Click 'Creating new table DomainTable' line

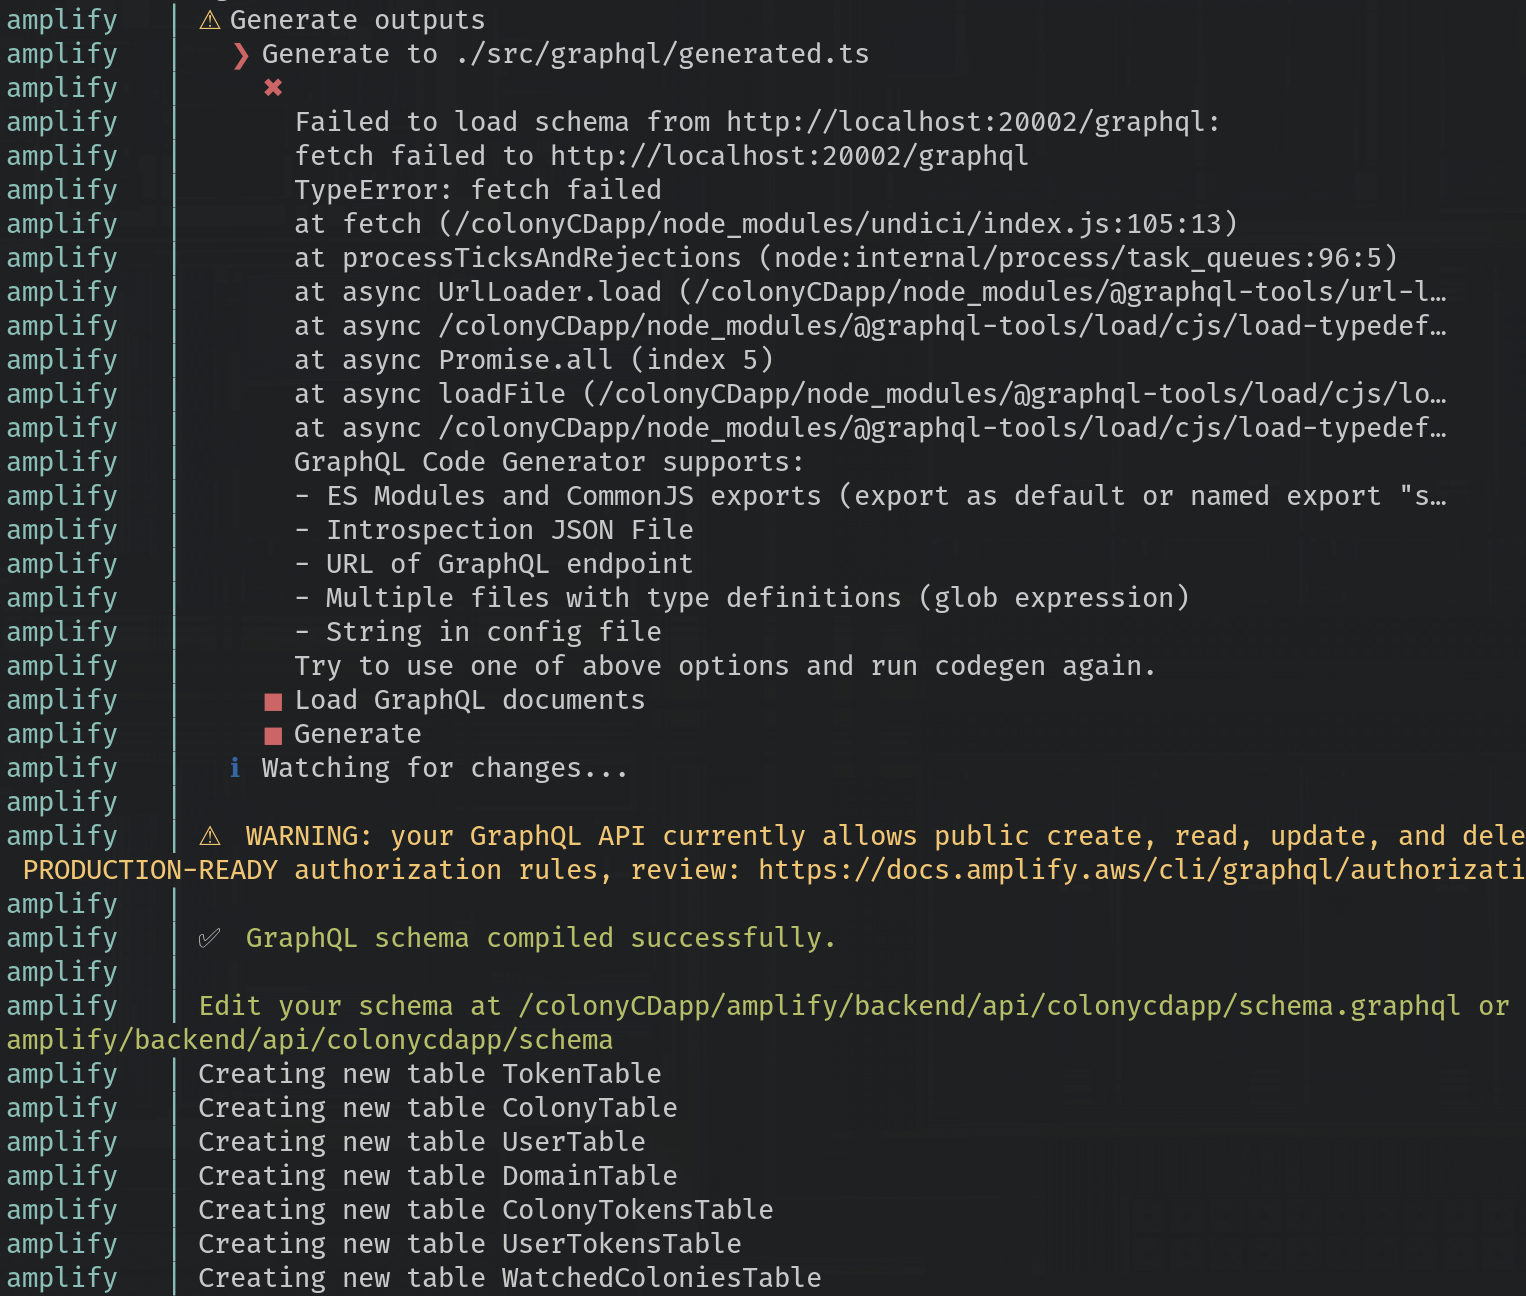438,1176
